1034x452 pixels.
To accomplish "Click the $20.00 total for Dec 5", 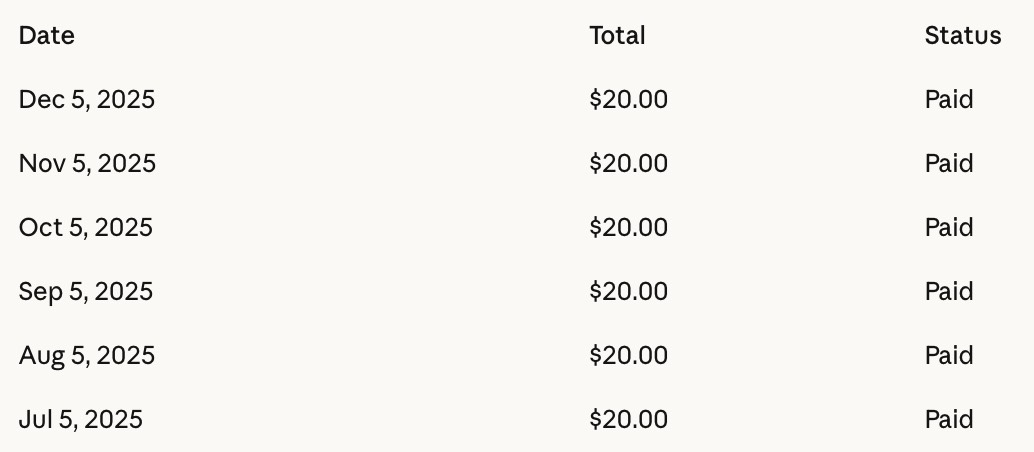I will (628, 100).
